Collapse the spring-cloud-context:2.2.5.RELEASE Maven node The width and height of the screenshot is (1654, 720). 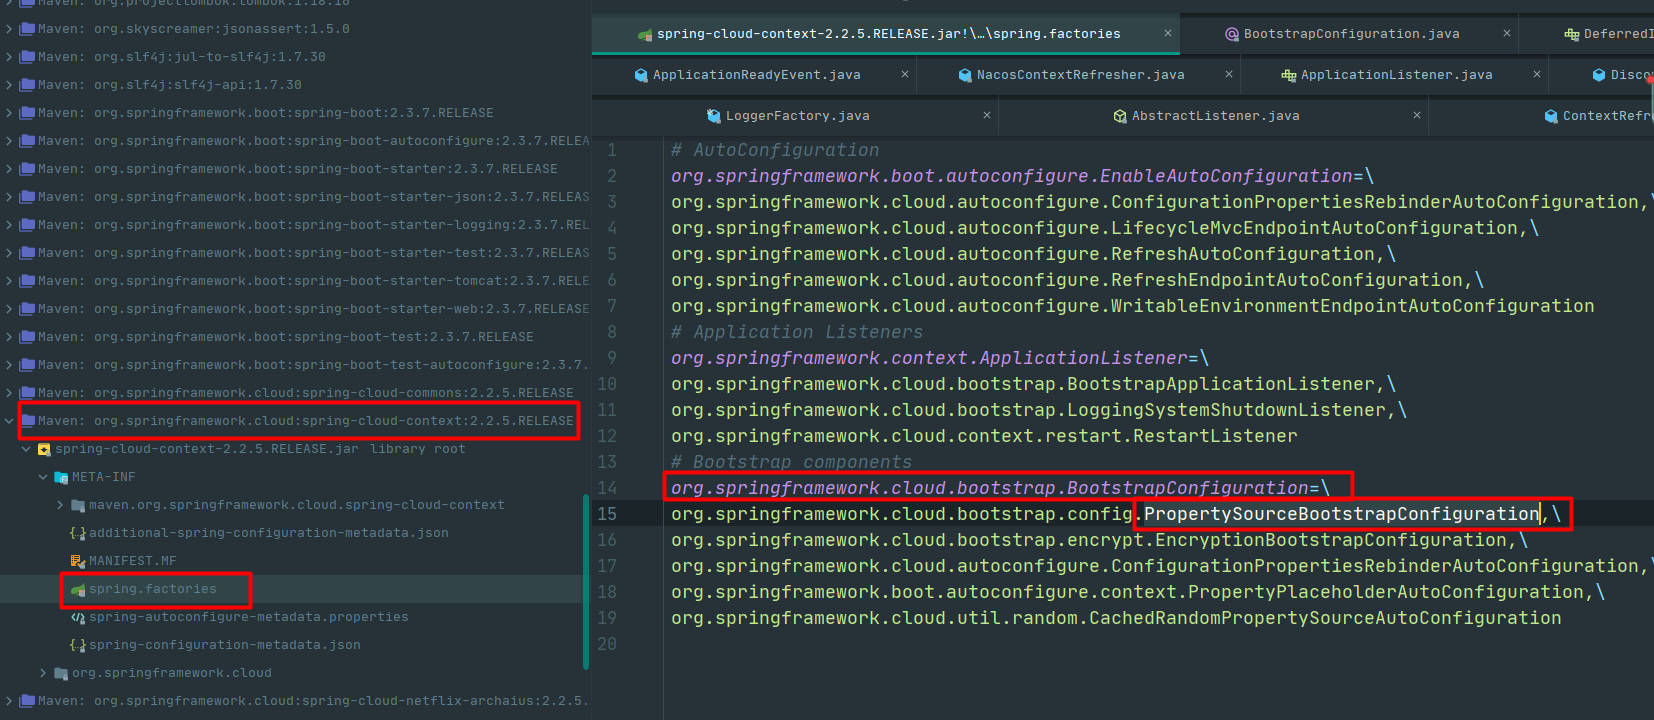click(9, 421)
